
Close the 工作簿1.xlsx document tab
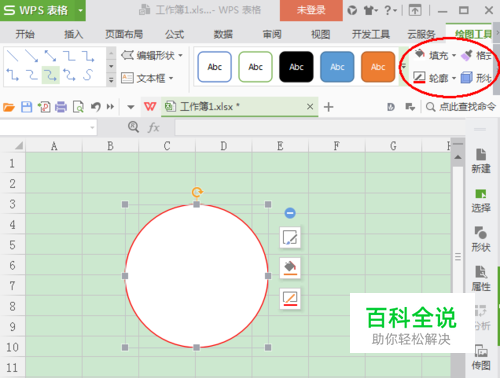click(x=310, y=107)
